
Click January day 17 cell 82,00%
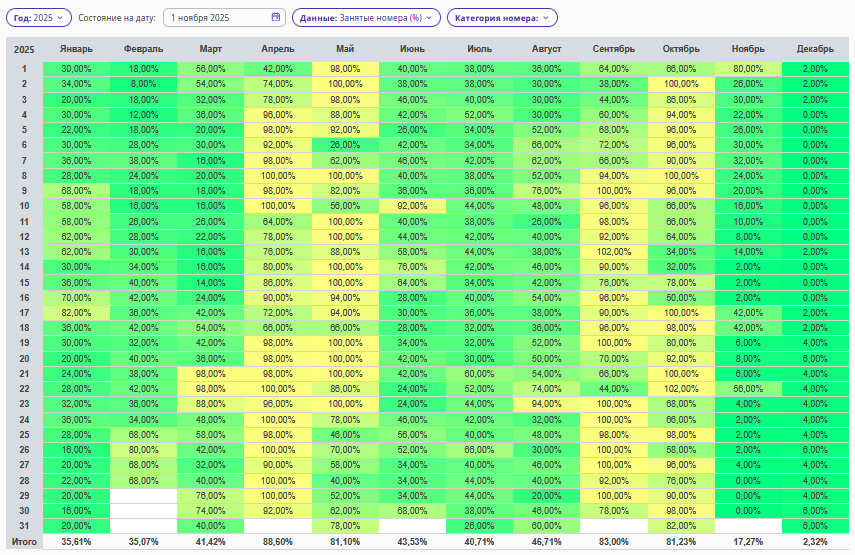point(76,313)
